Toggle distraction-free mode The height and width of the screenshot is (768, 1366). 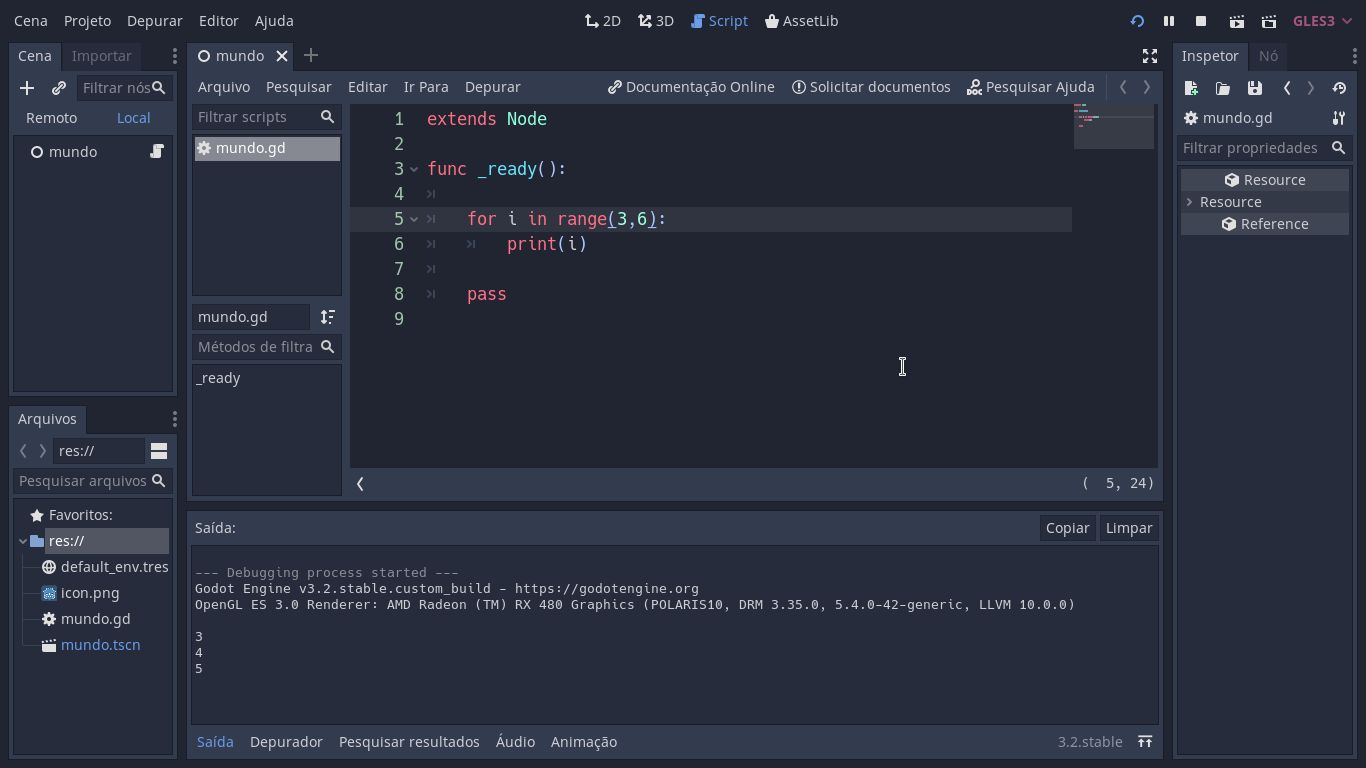1150,56
